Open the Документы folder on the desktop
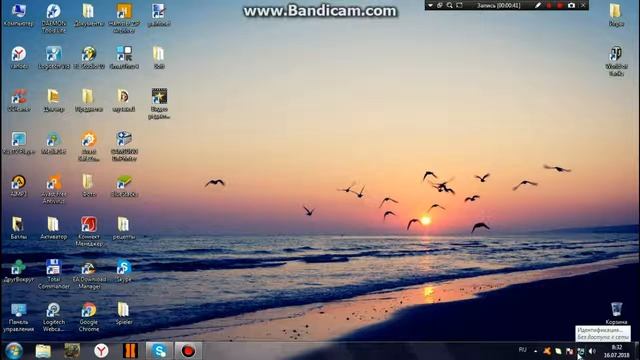Screen dimensions: 640x360 89,15
